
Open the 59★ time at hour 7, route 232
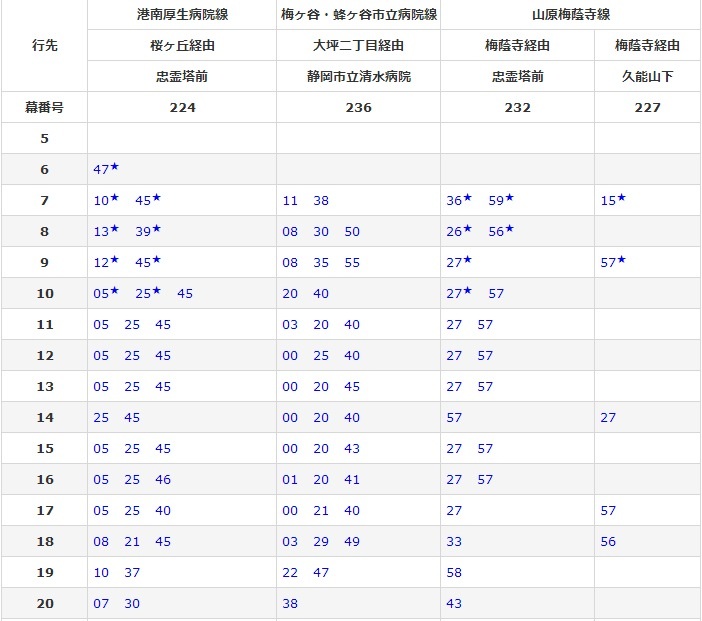pos(501,200)
